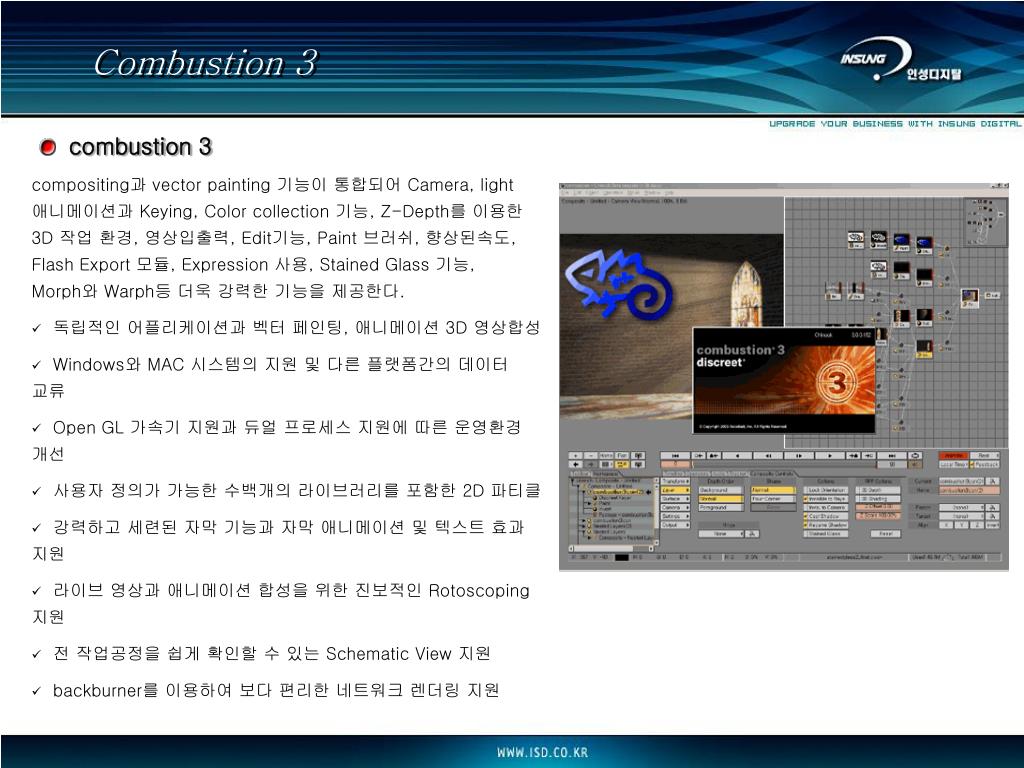Screen dimensions: 1024x768
Task: Open the Settings category
Action: 675,517
